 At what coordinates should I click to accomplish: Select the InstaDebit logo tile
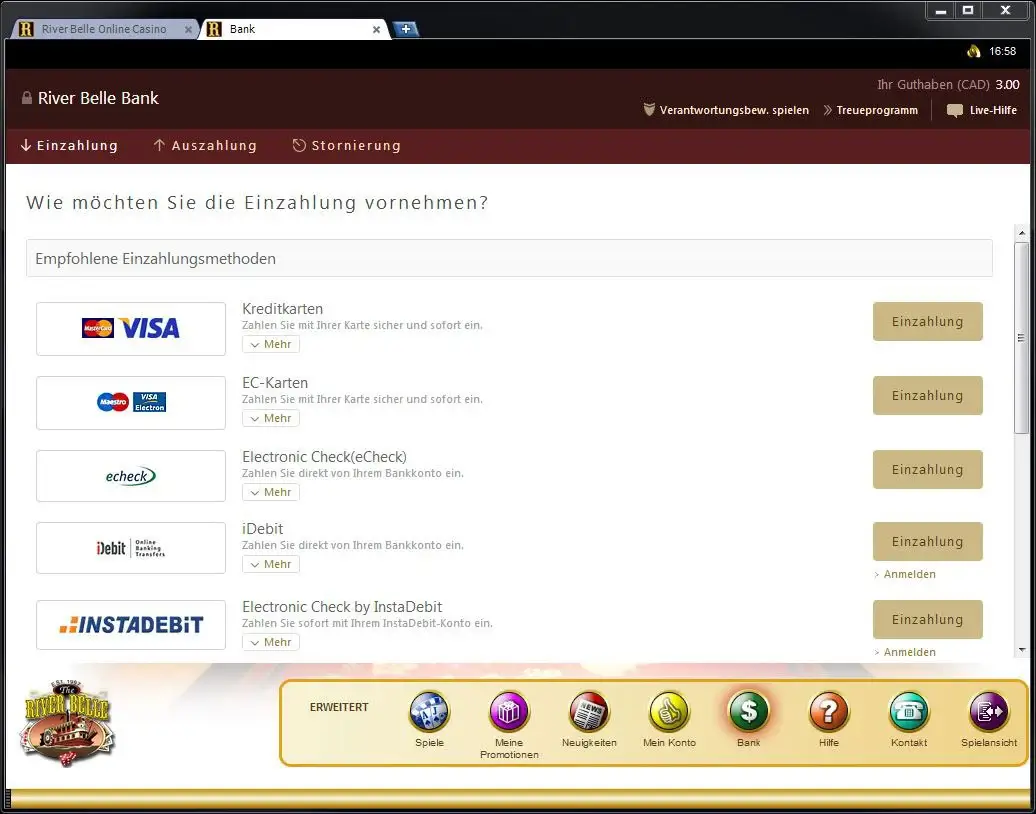pos(131,625)
